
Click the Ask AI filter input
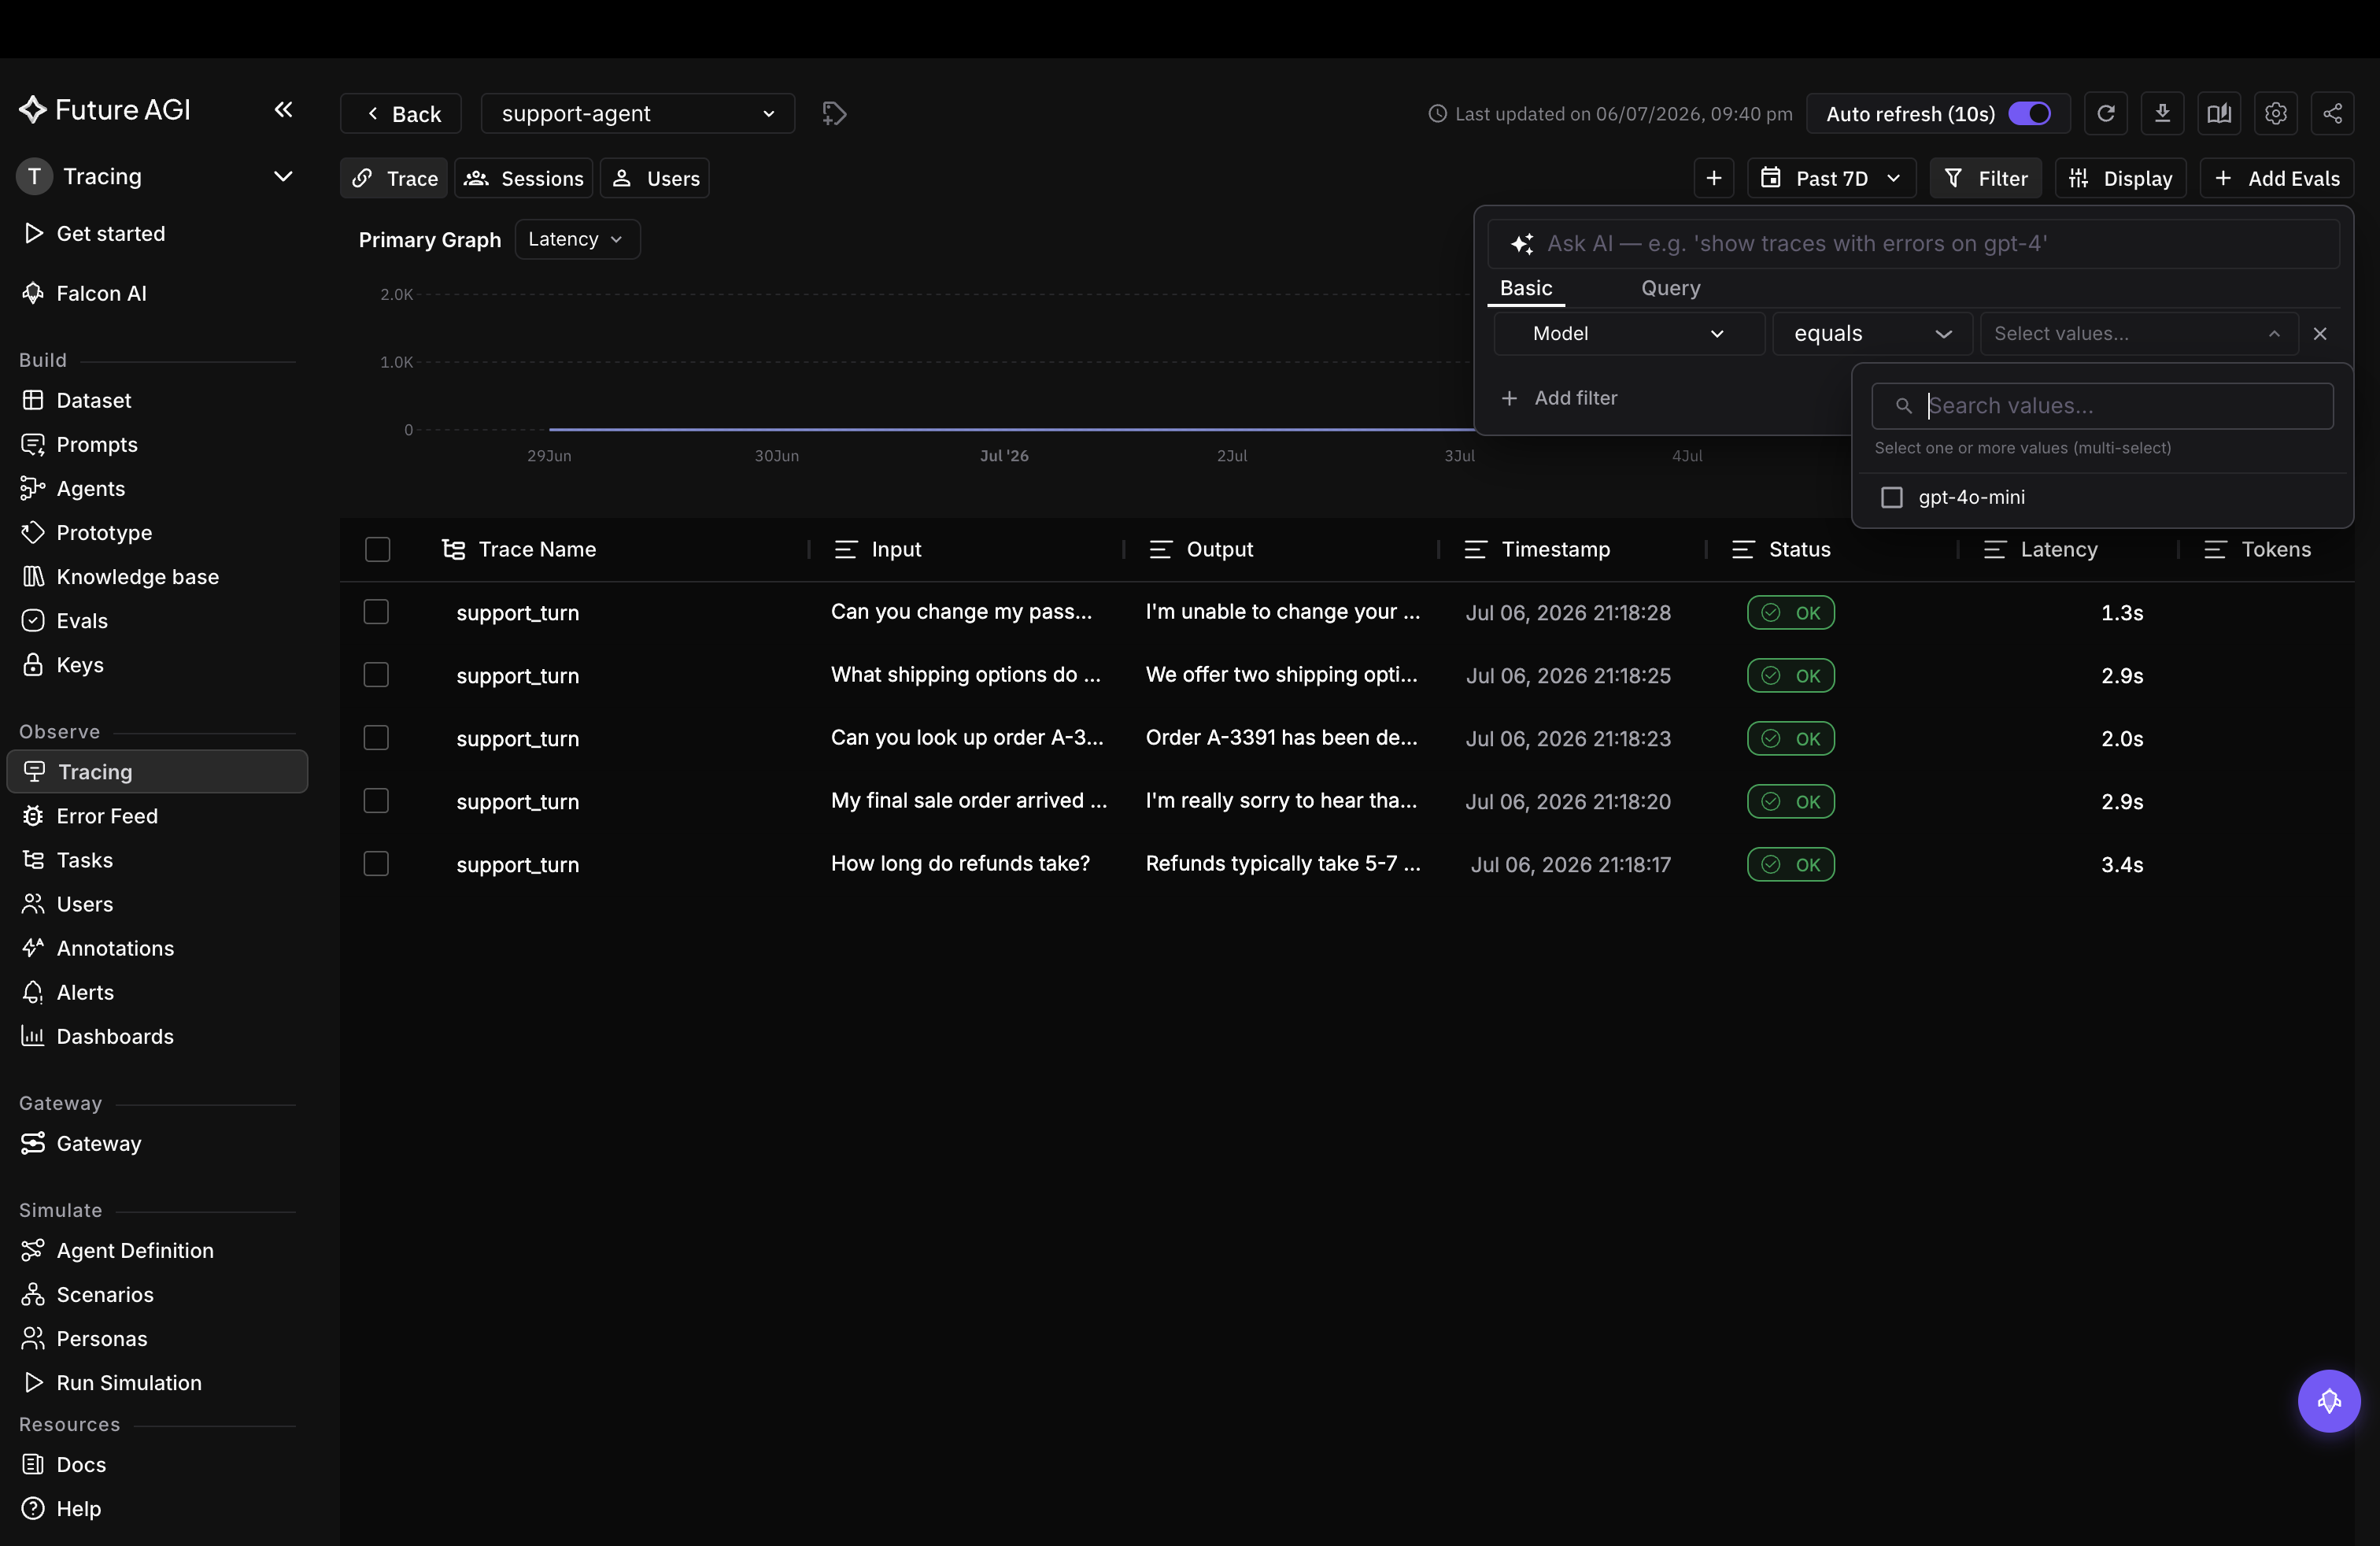tap(1913, 243)
